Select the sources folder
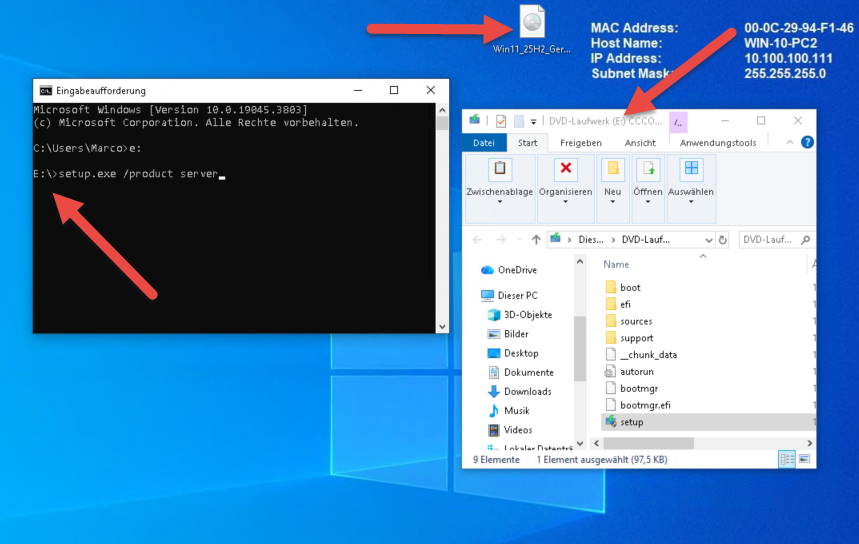859x544 pixels. [635, 321]
